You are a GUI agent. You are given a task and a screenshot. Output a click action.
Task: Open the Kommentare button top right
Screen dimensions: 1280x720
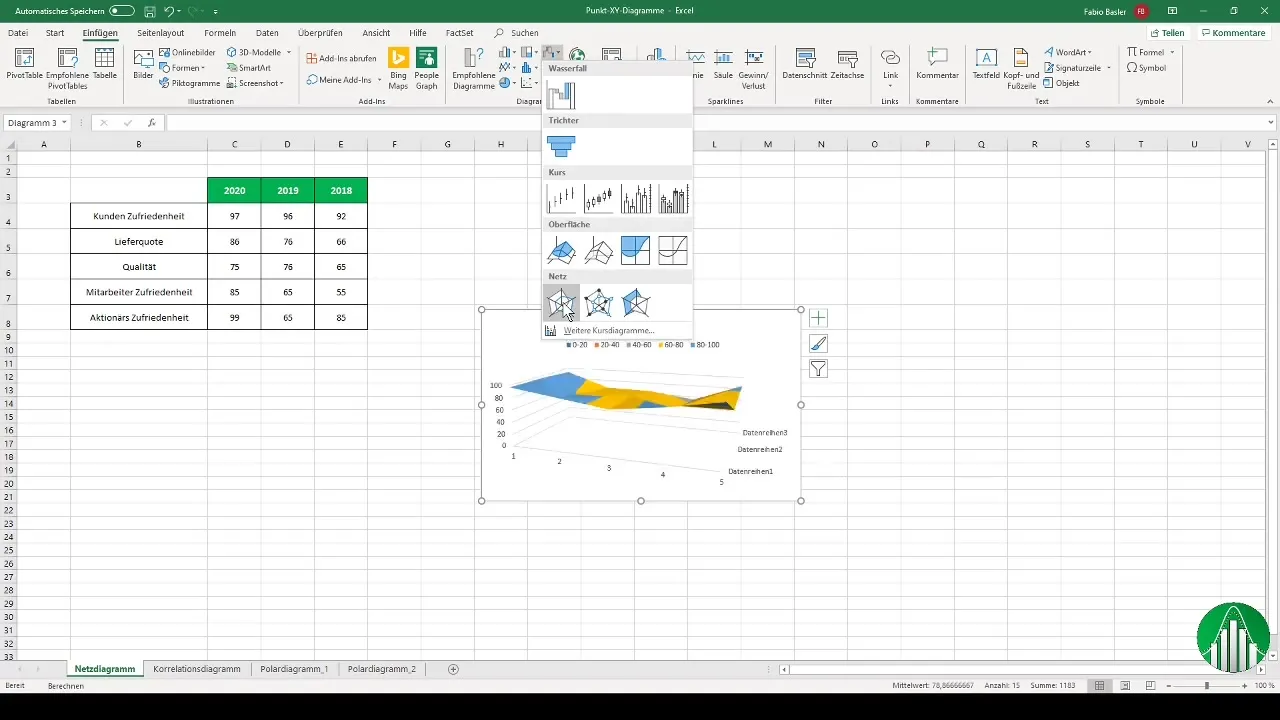[1233, 33]
